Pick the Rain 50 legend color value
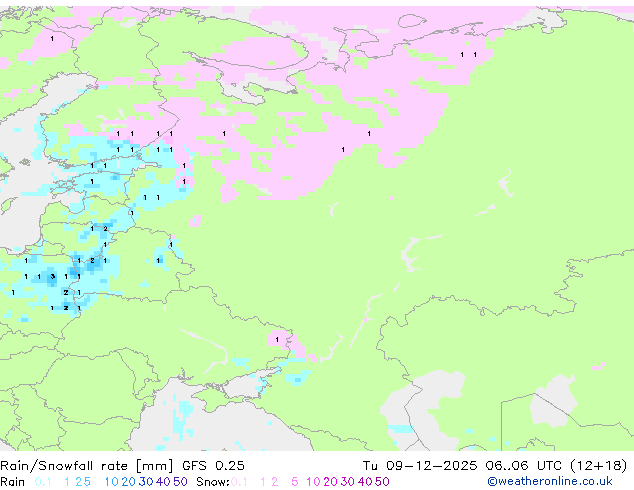 (x=180, y=482)
